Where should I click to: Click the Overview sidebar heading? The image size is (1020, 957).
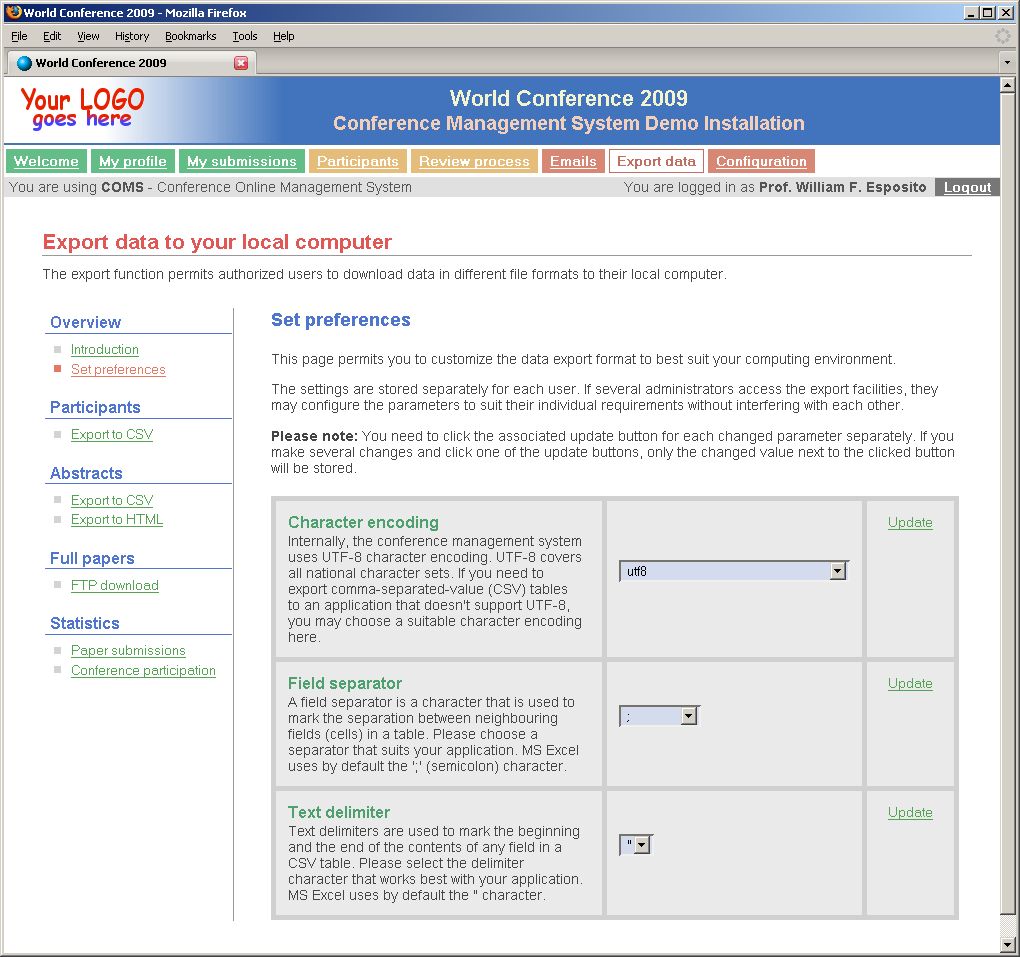point(86,323)
